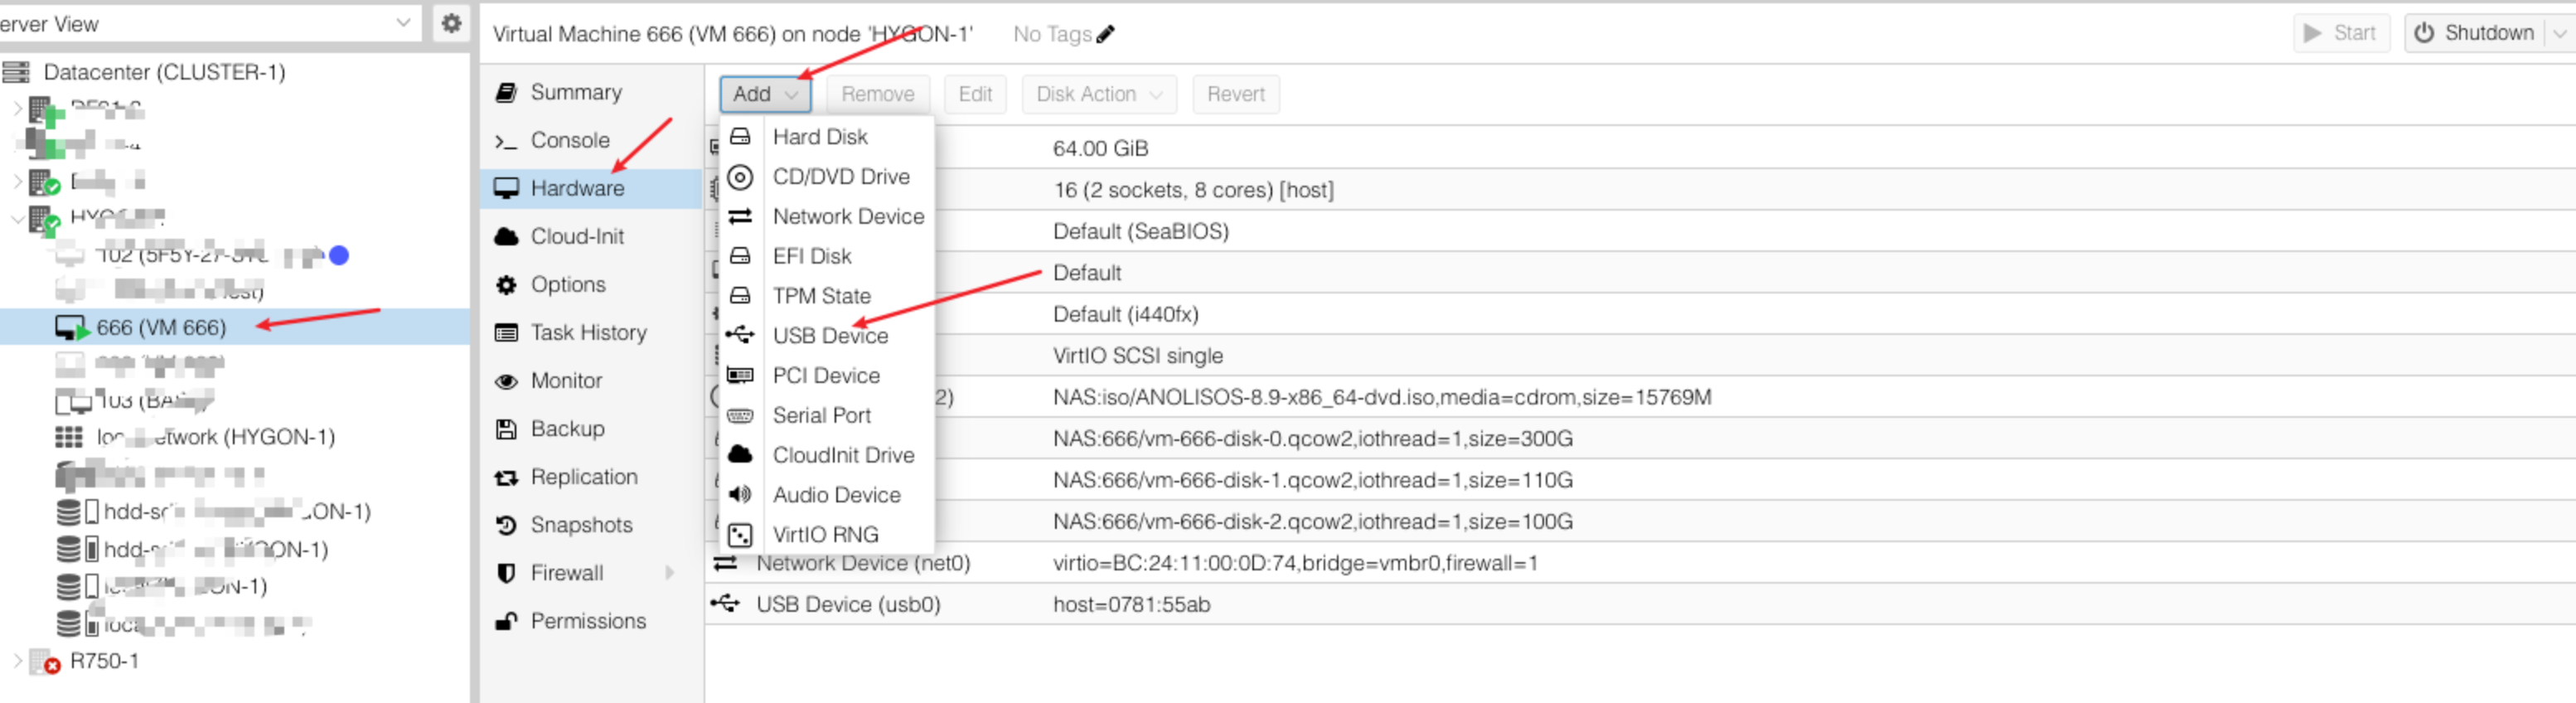
Task: Select the Default (i440fx) row
Action: 1640,314
